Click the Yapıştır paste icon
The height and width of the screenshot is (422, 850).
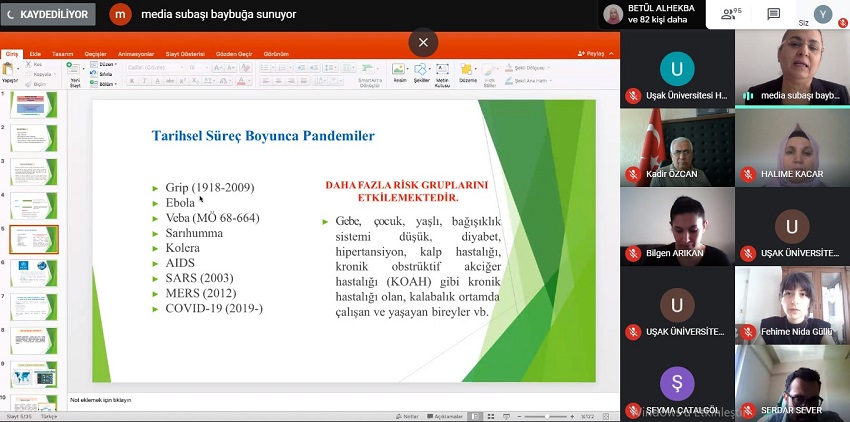(x=9, y=73)
